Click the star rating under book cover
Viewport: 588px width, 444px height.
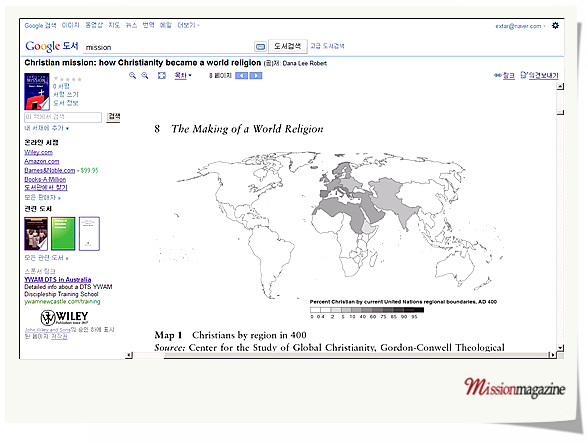[68, 79]
